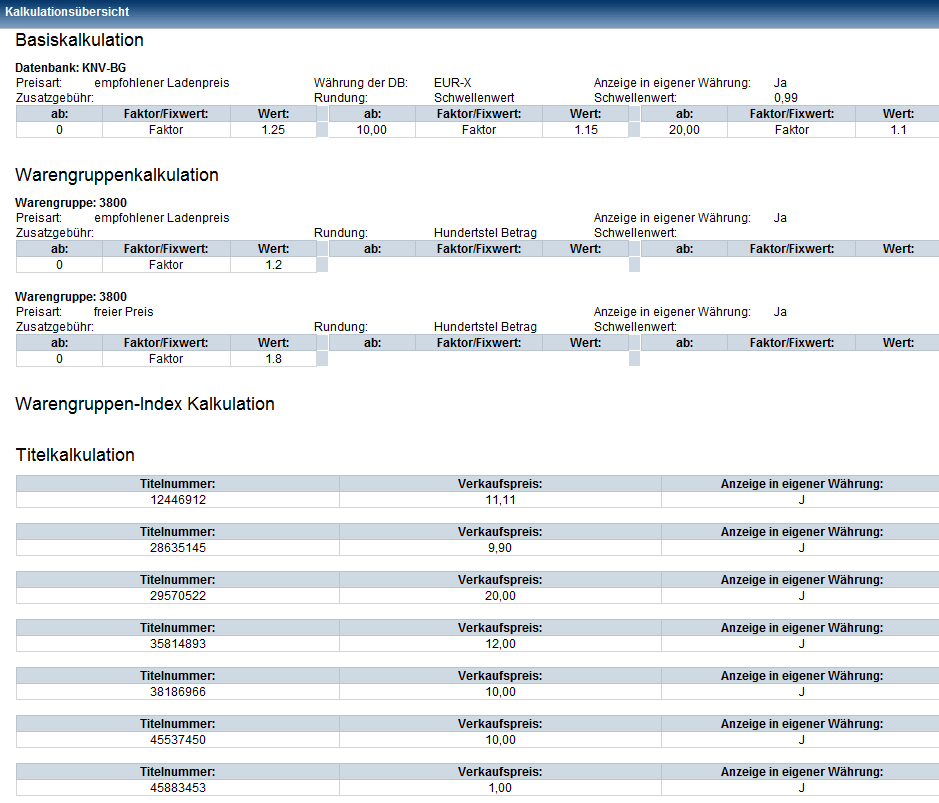The width and height of the screenshot is (939, 803).
Task: Select title number 45883453
Action: (x=178, y=788)
